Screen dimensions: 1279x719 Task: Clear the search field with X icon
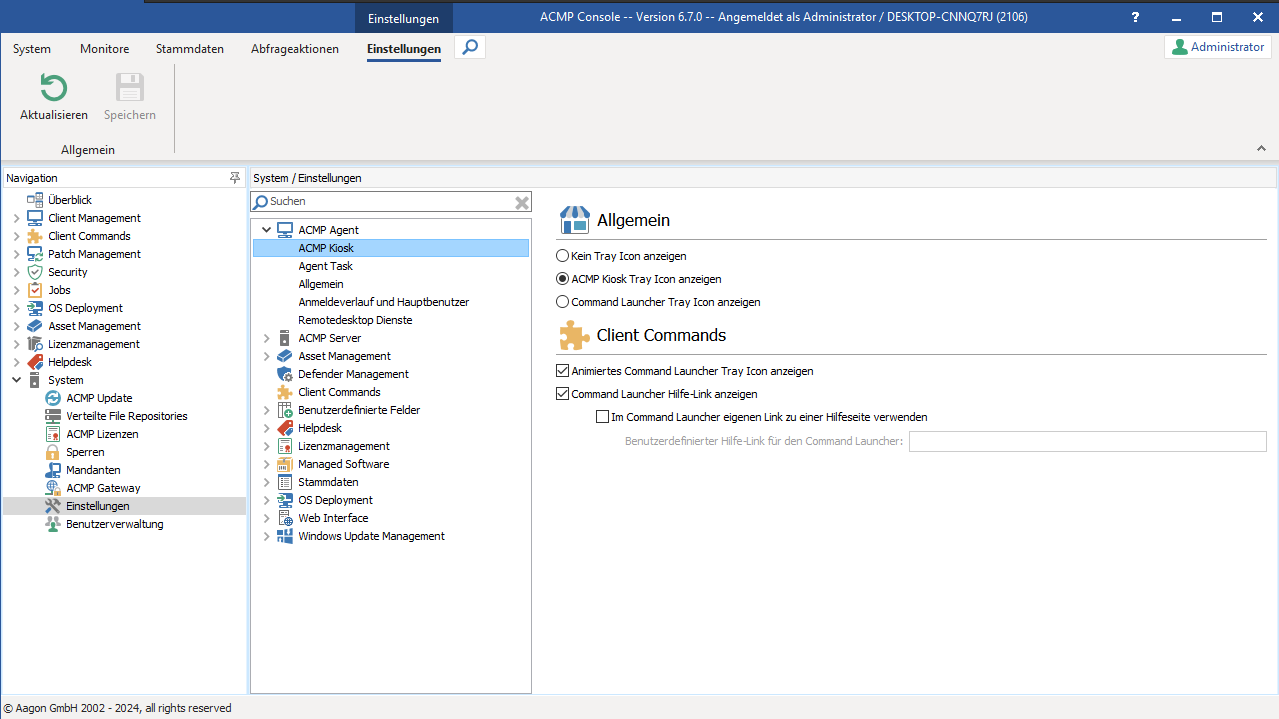pyautogui.click(x=521, y=202)
